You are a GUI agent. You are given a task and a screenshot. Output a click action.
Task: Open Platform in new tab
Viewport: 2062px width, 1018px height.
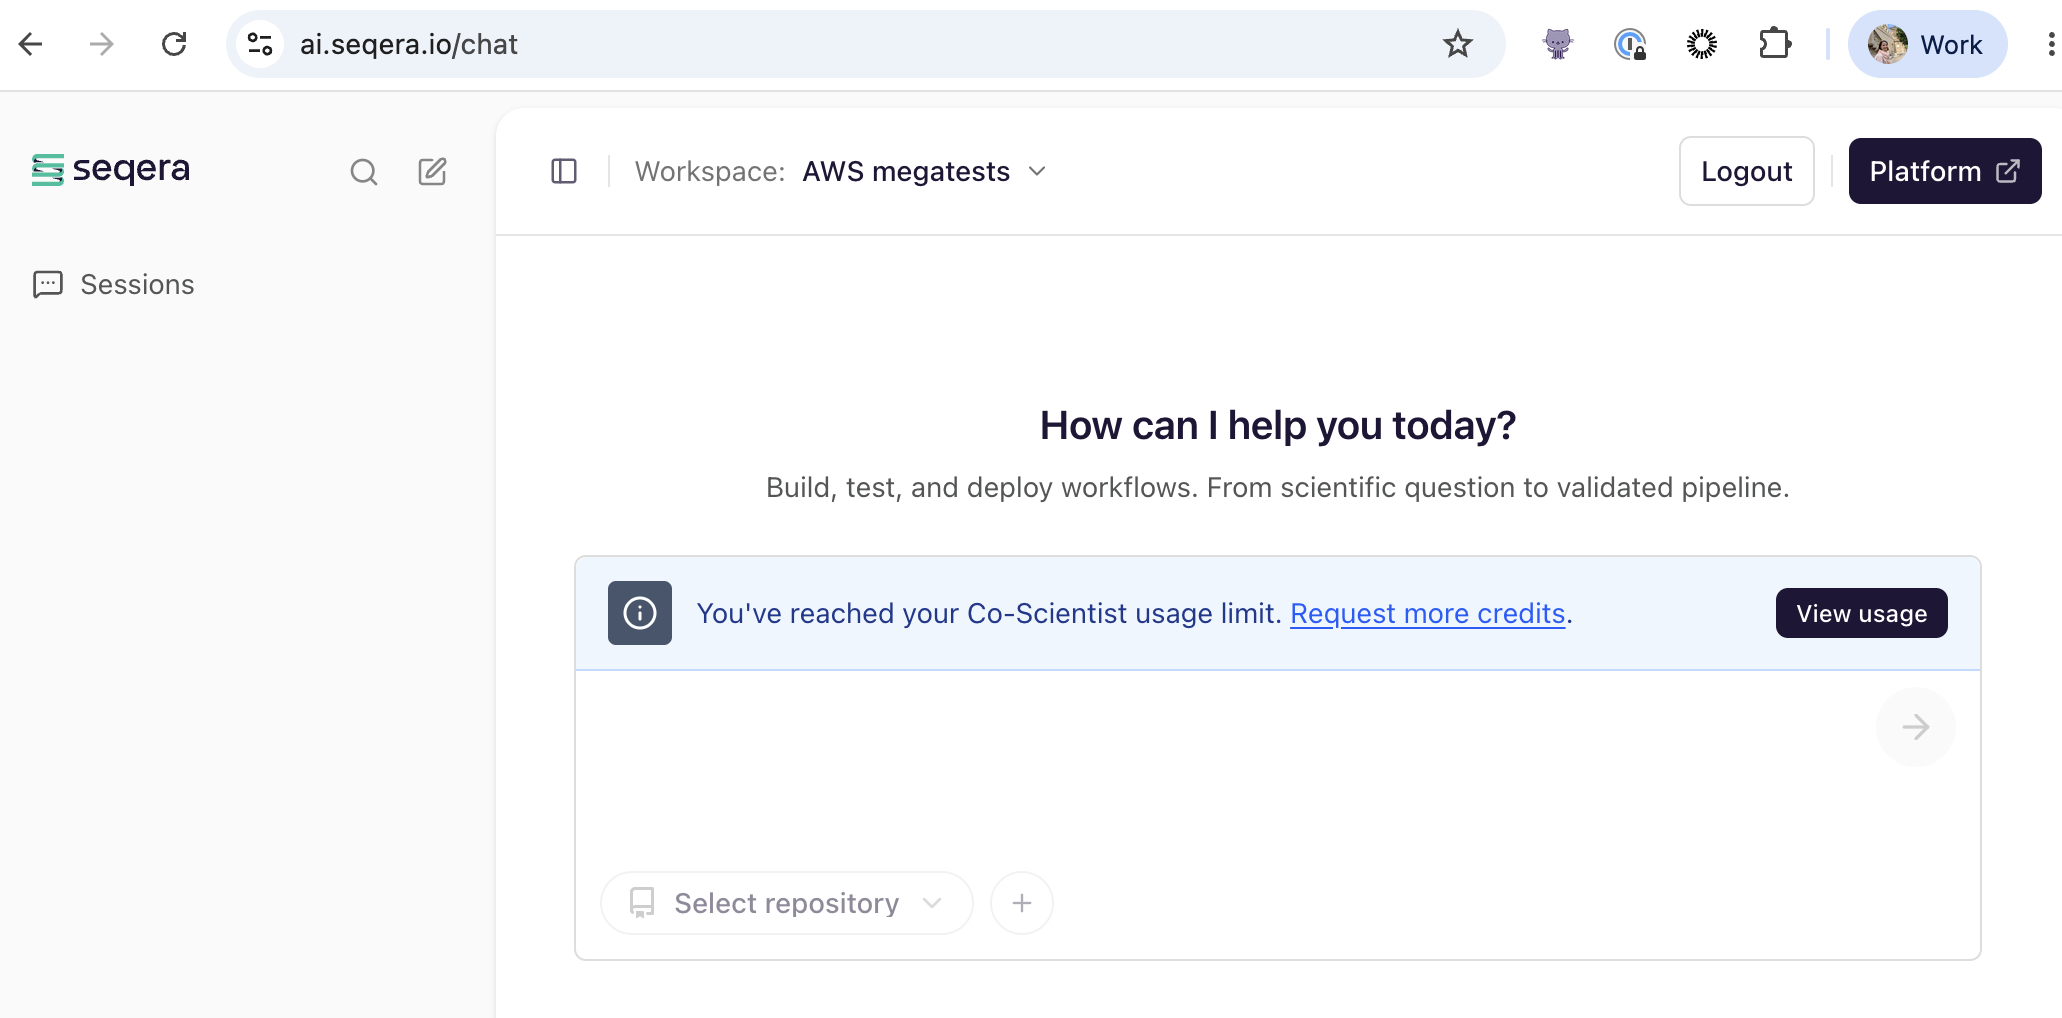(x=1944, y=171)
